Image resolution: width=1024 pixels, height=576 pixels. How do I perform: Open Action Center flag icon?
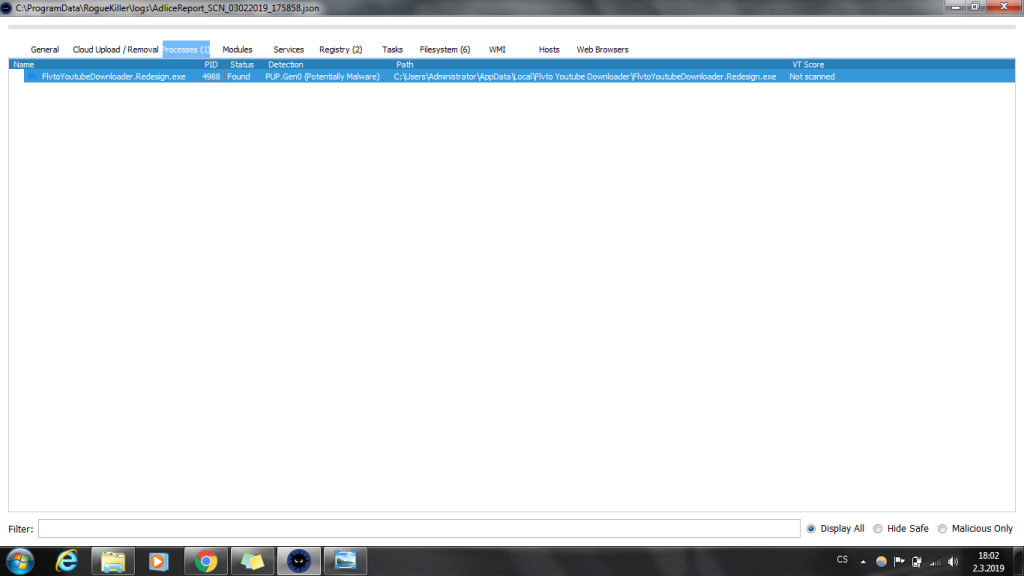(899, 562)
